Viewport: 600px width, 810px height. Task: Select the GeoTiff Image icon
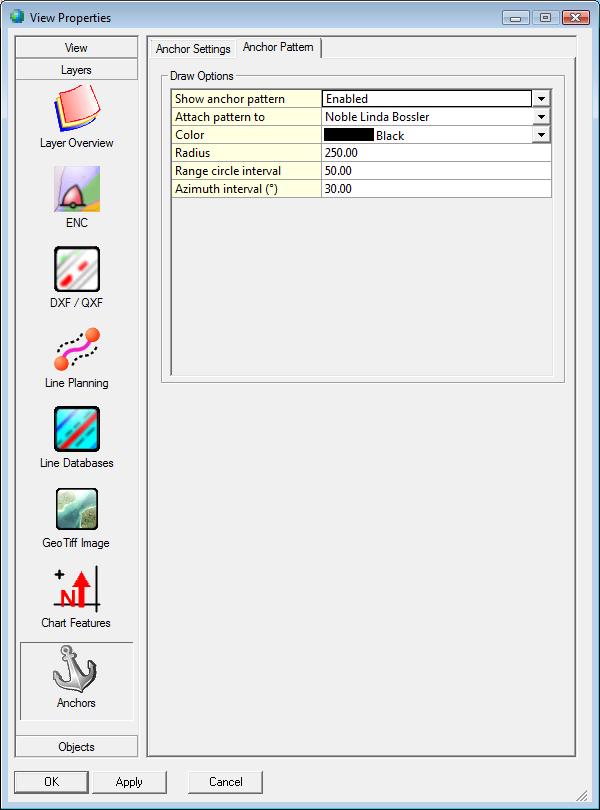point(76,509)
